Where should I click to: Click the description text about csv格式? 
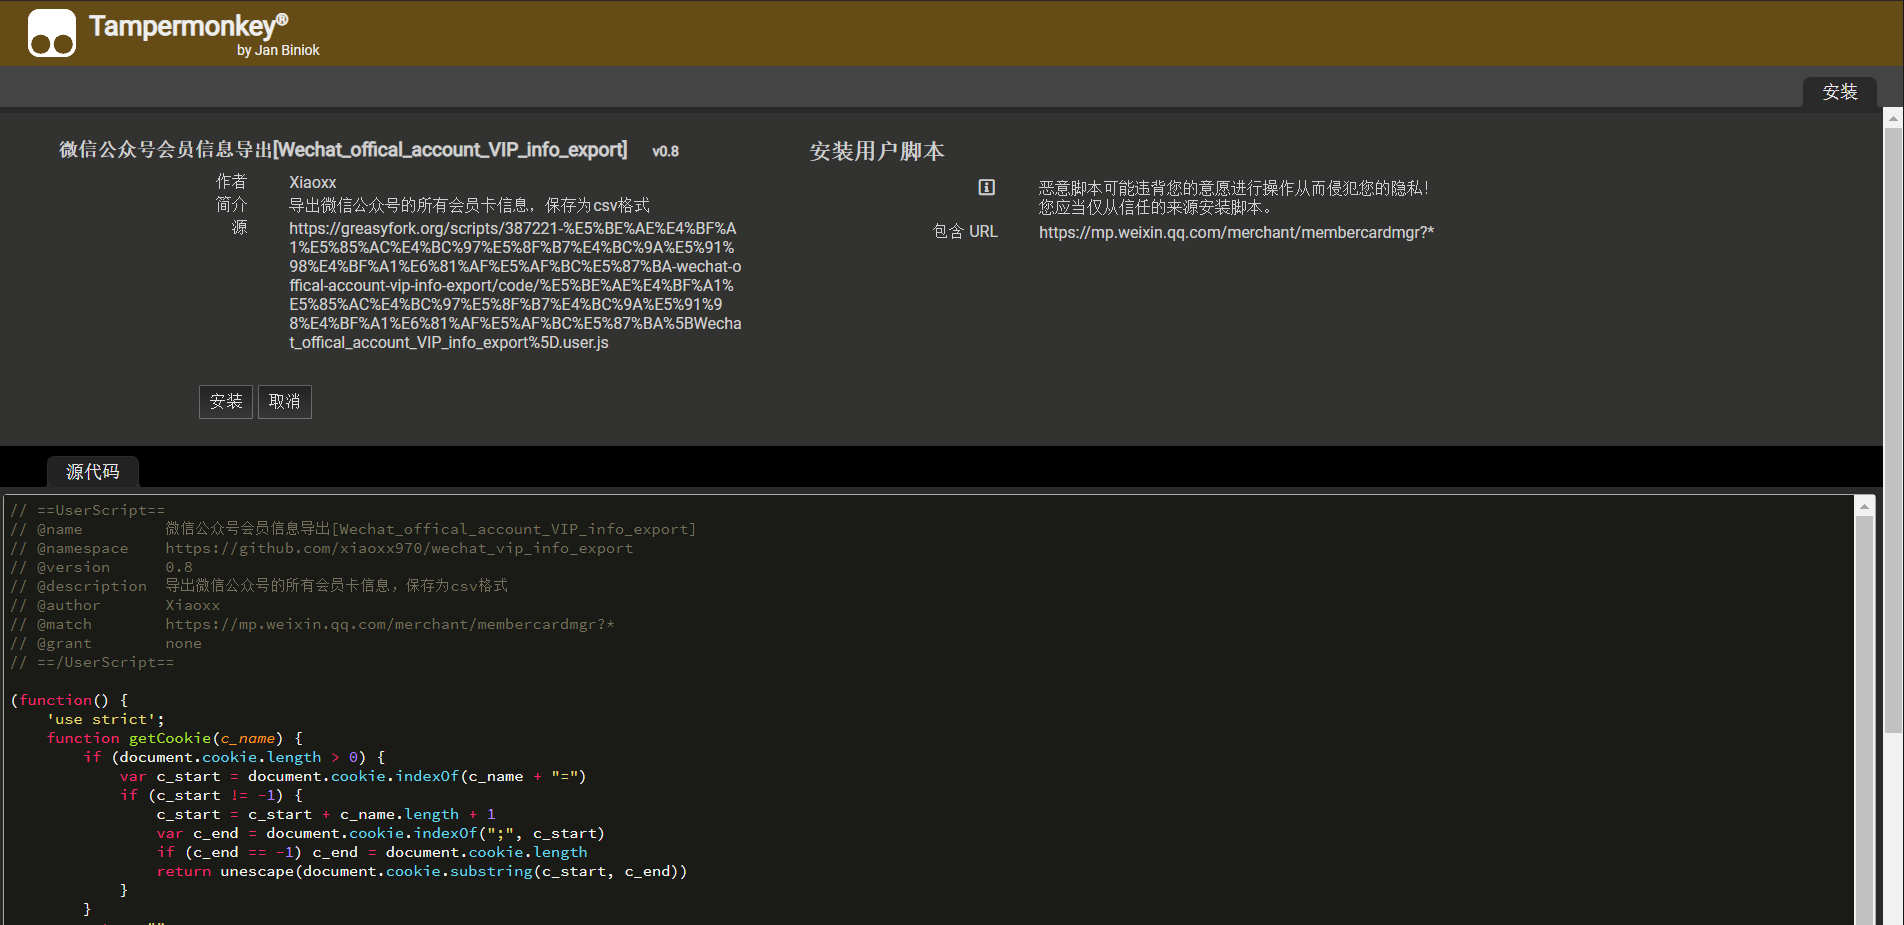(469, 205)
